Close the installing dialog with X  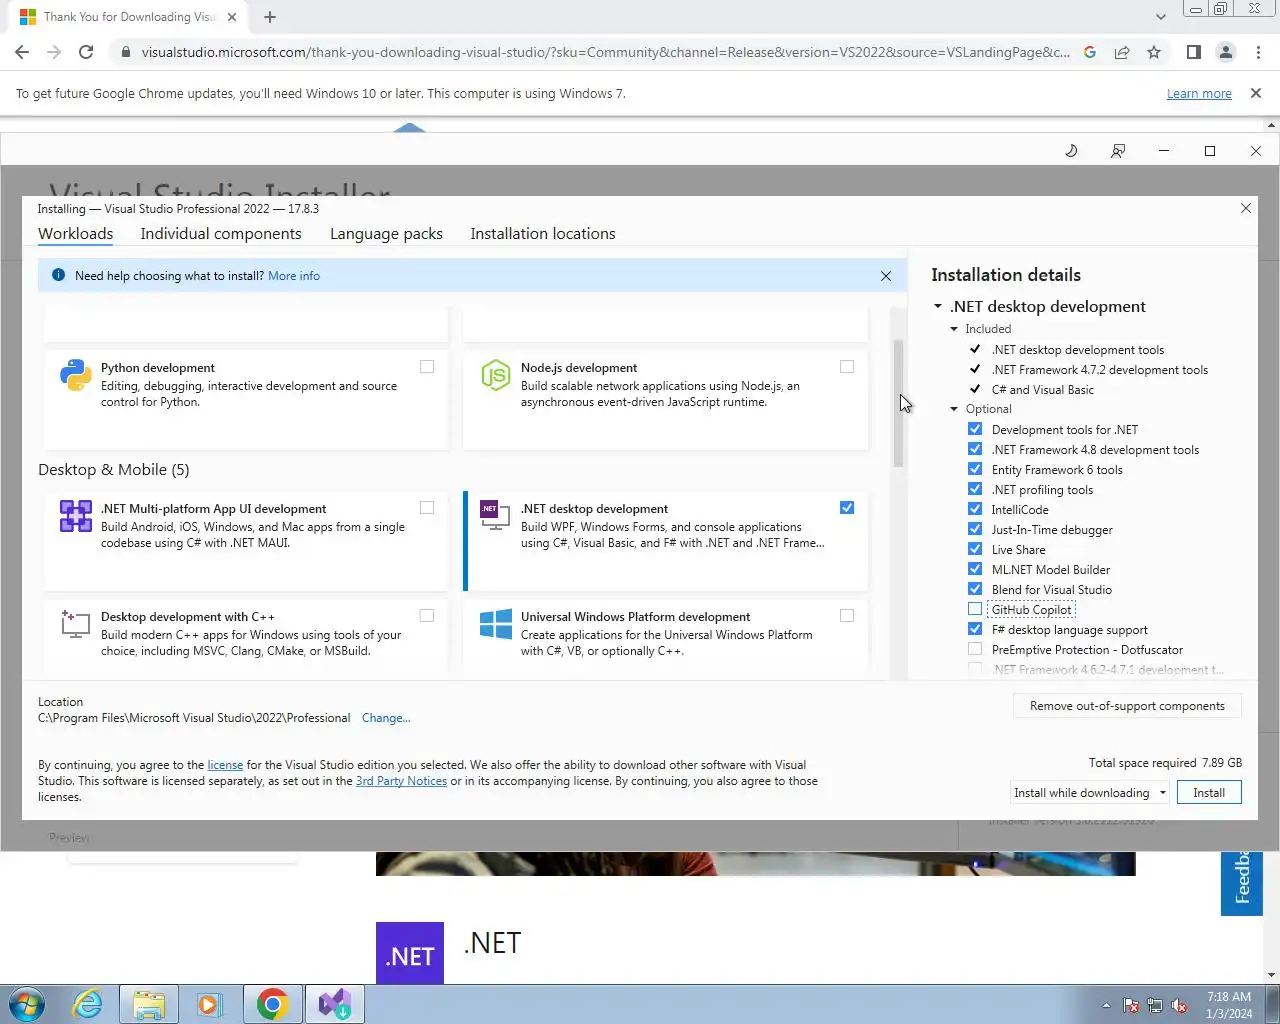[1246, 208]
